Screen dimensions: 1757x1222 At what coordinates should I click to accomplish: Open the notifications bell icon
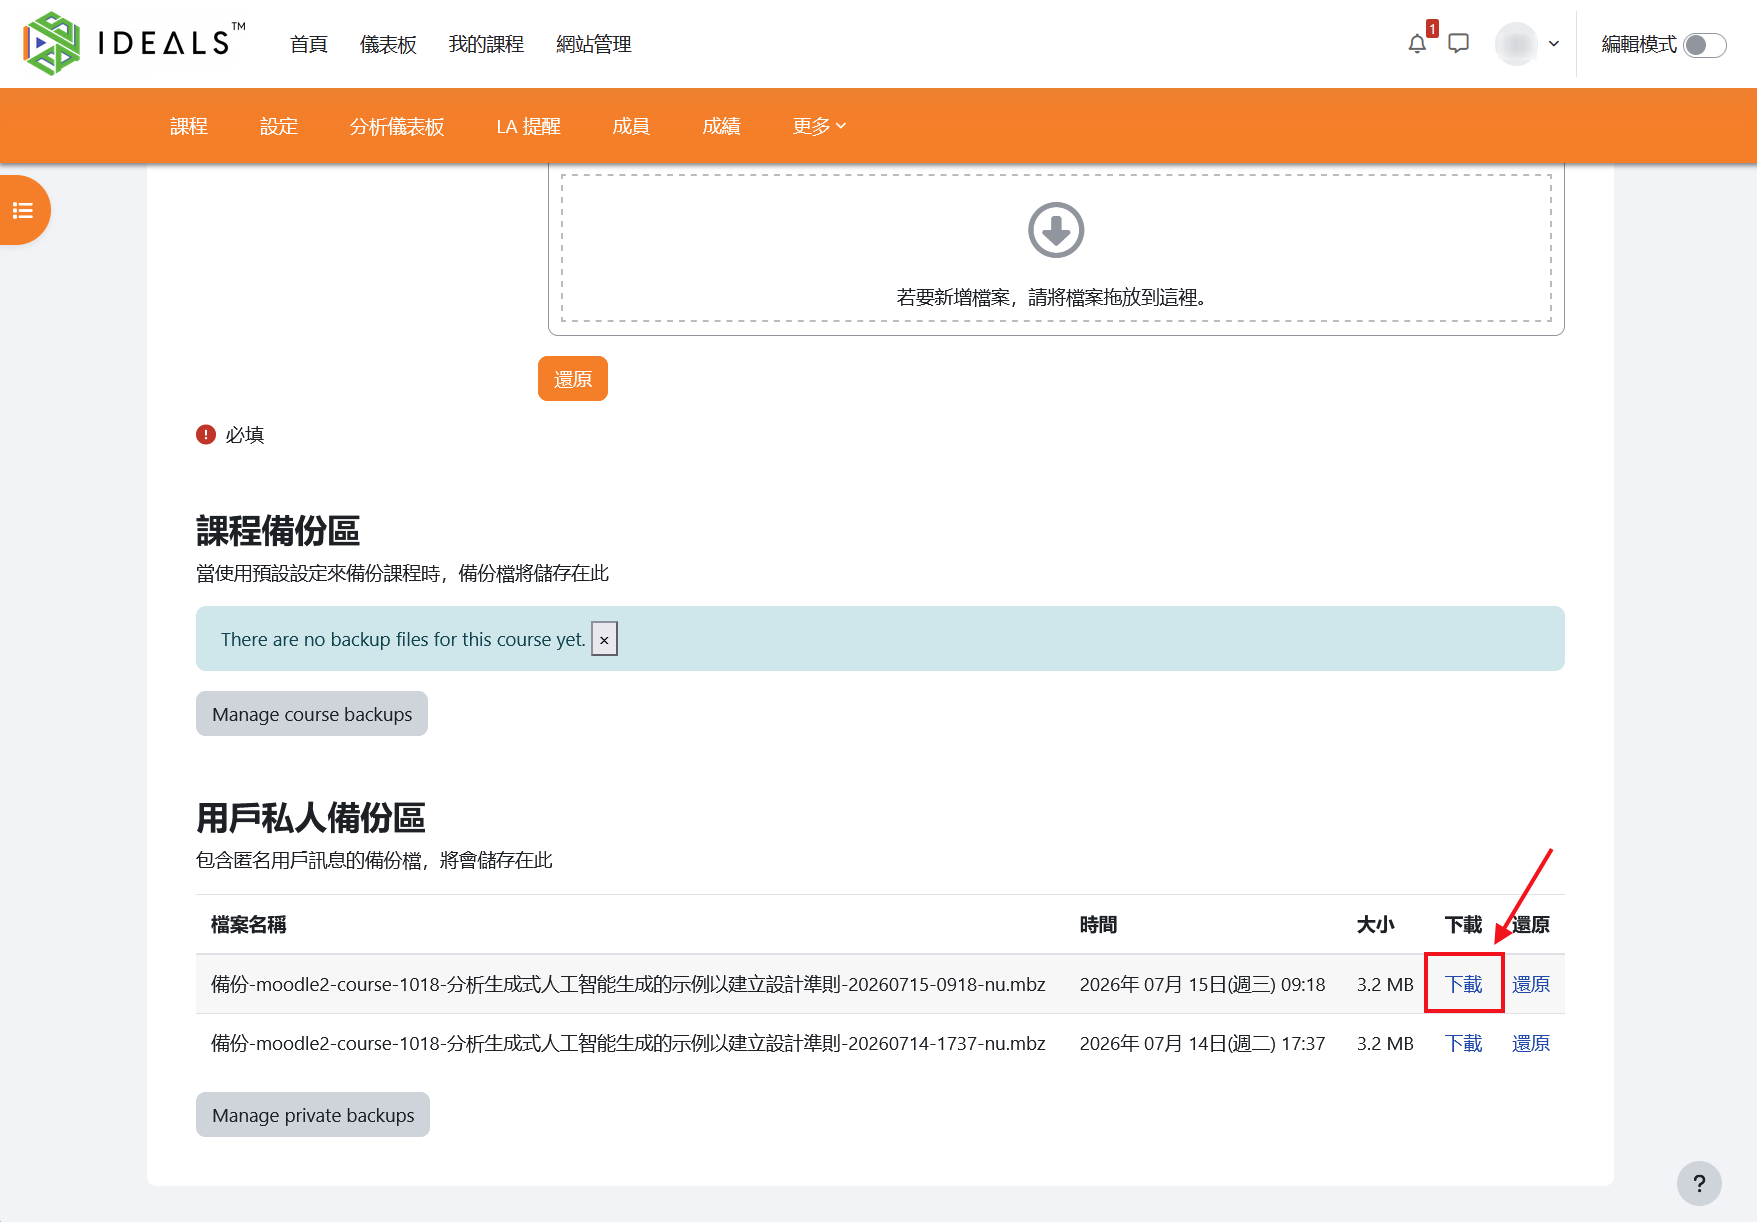(x=1417, y=44)
